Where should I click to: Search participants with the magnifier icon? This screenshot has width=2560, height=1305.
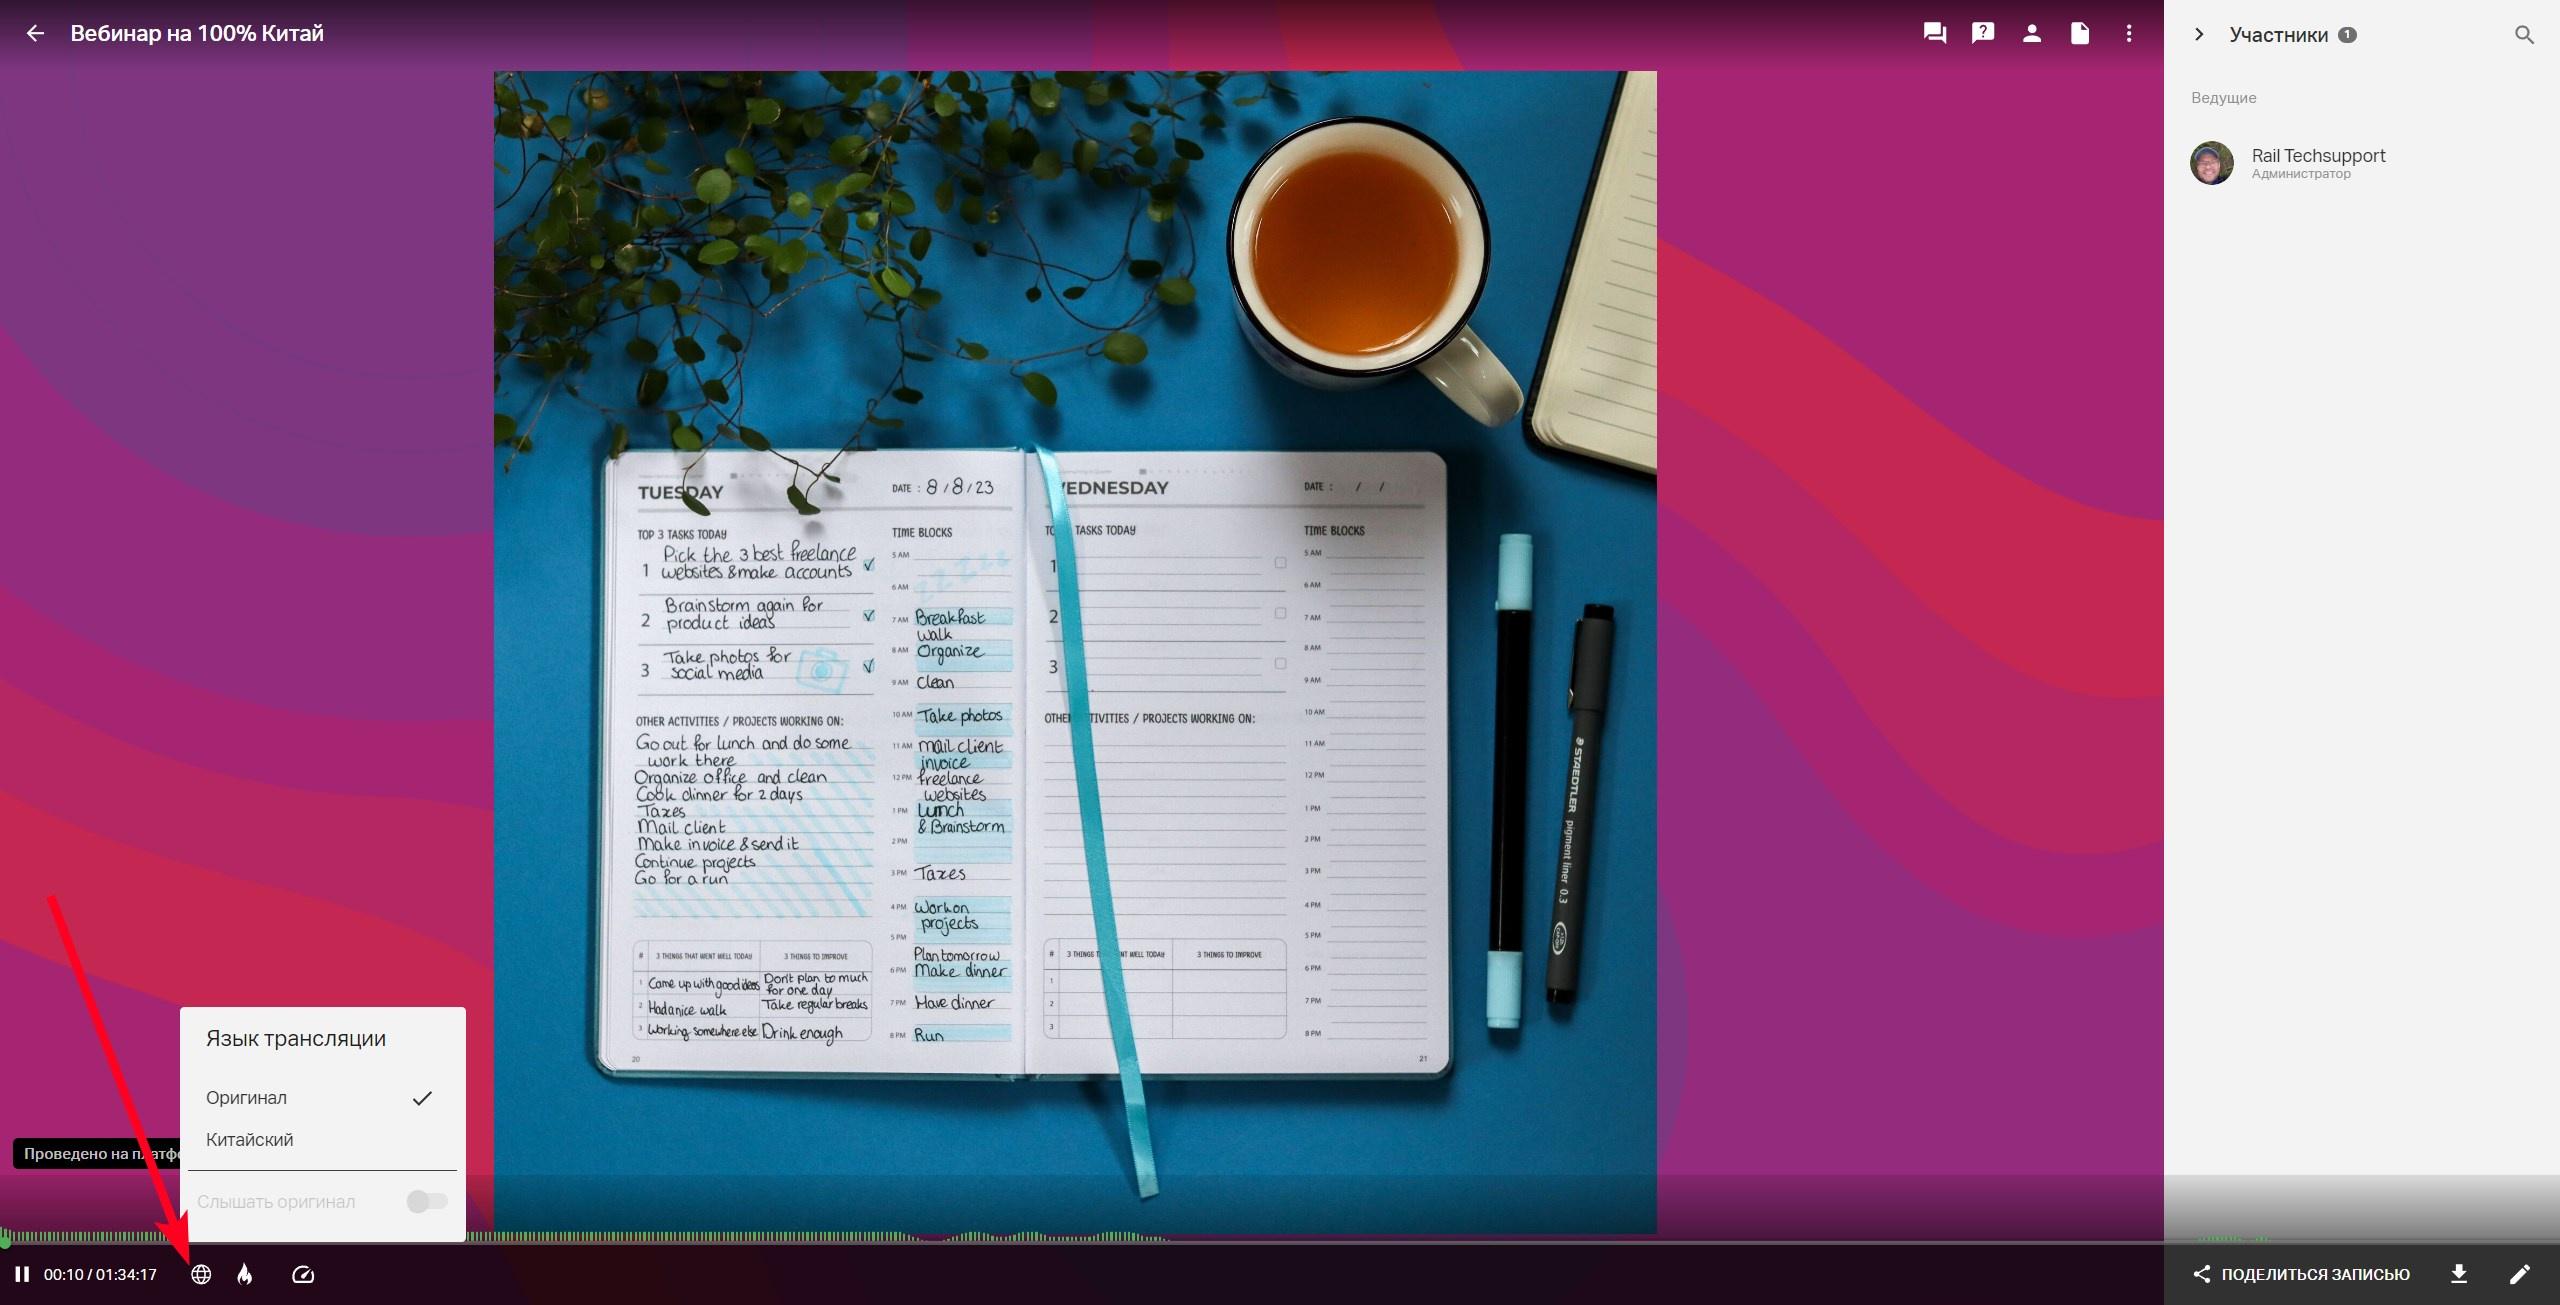(x=2524, y=35)
